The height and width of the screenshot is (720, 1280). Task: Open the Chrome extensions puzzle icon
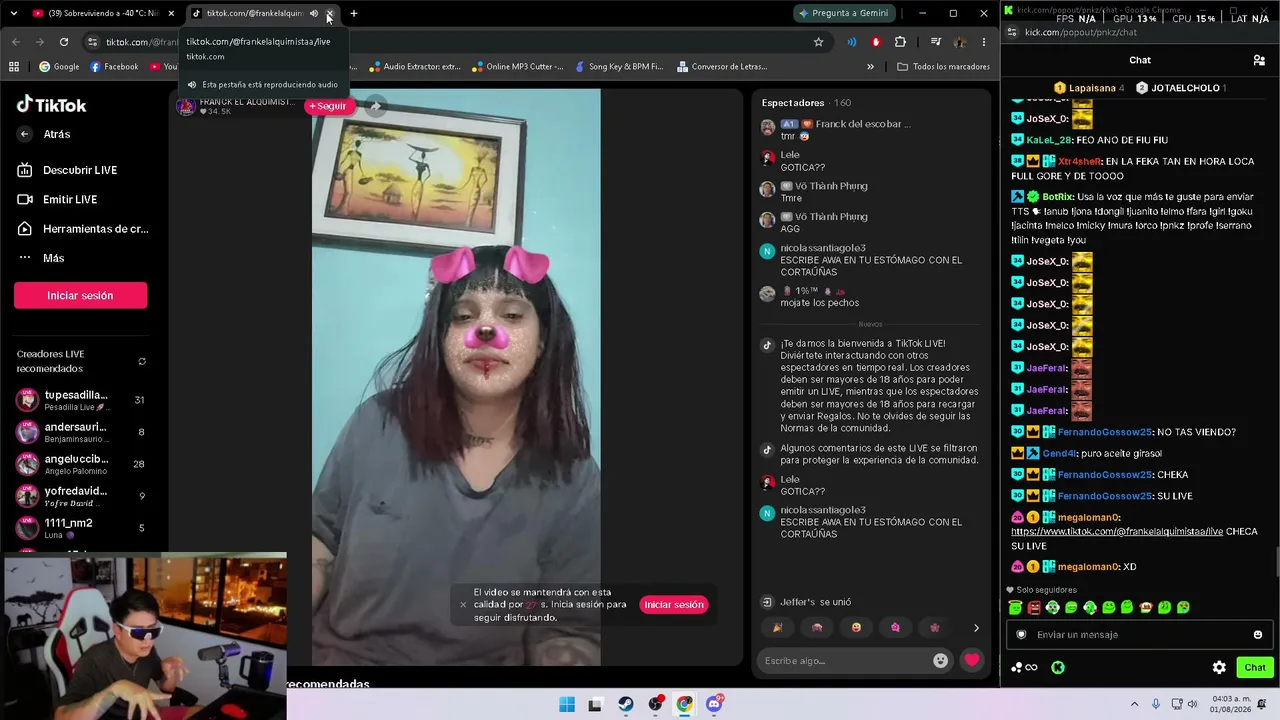pyautogui.click(x=900, y=42)
